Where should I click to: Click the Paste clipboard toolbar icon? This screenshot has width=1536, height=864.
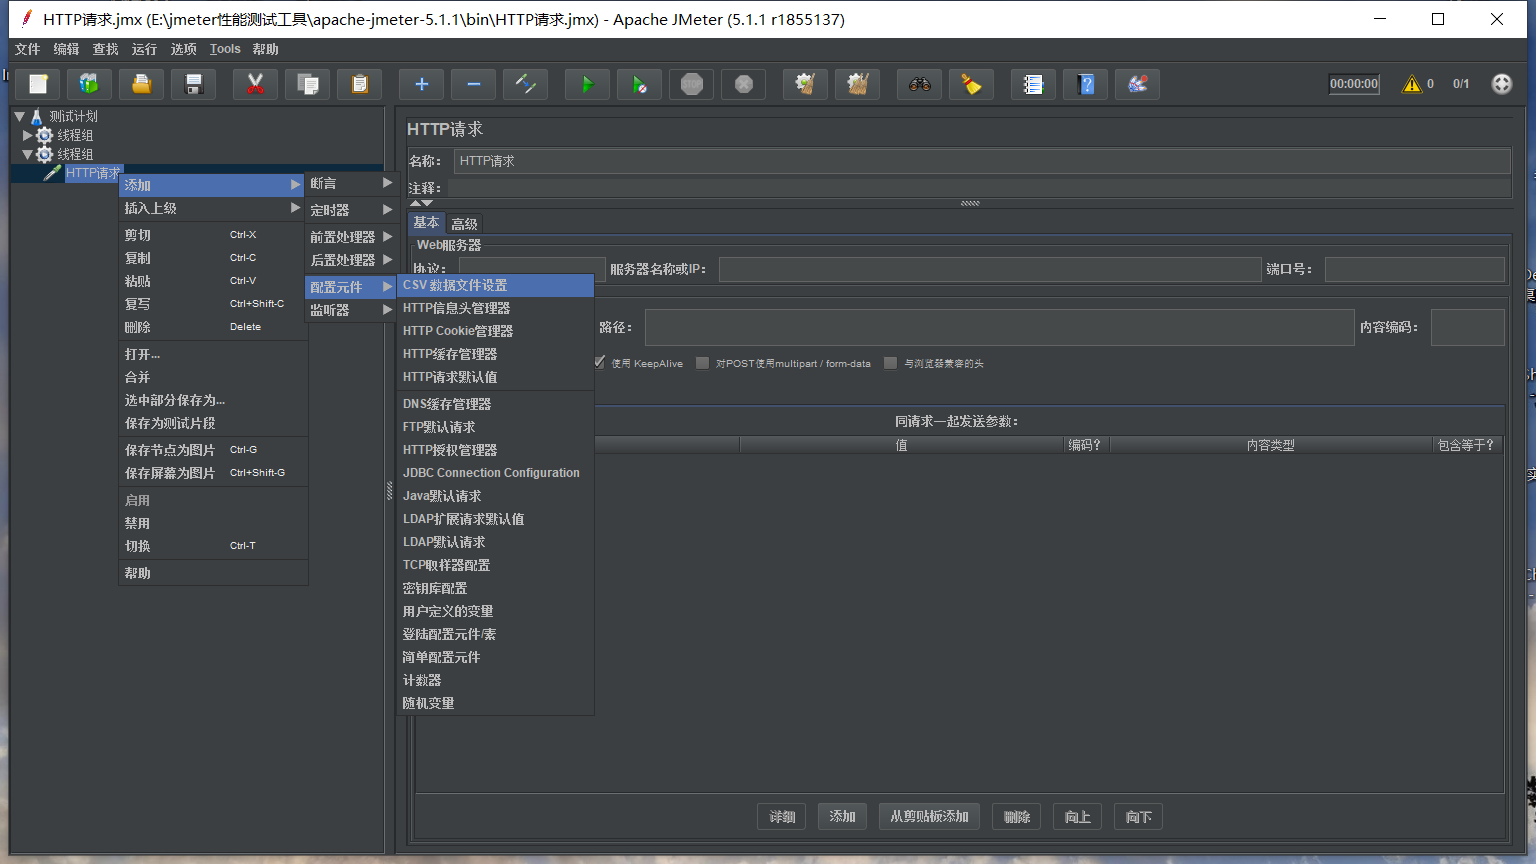360,84
